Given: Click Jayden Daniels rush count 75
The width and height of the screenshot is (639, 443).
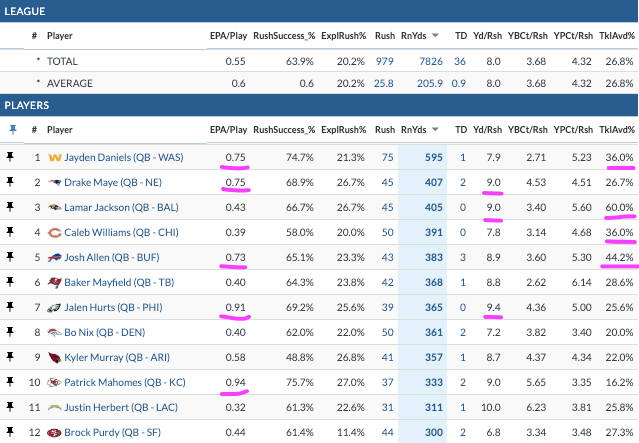Looking at the screenshot, I should 388,157.
